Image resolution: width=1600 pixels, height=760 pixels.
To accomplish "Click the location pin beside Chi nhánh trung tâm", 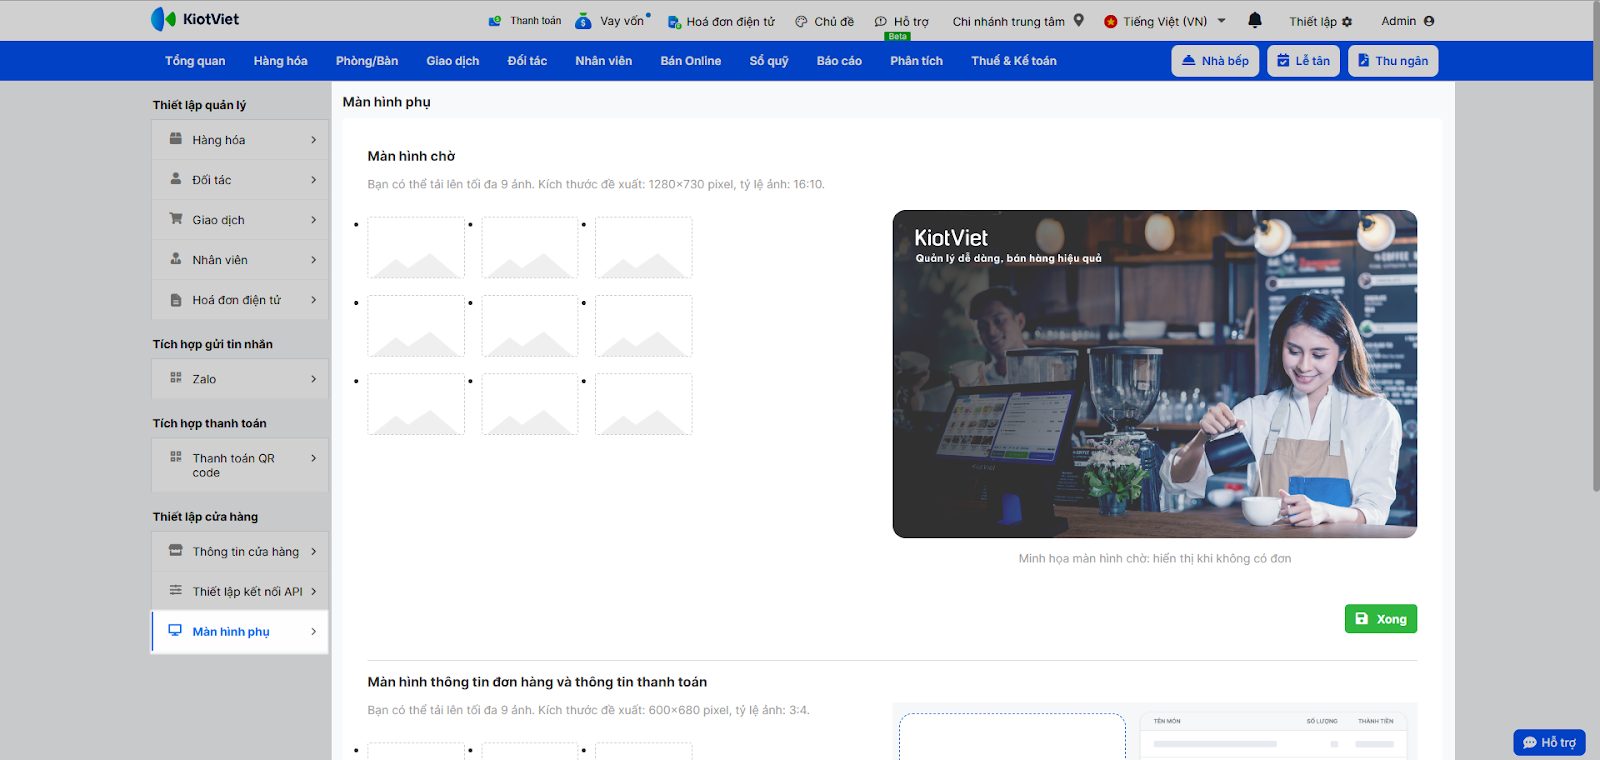I will coord(1079,20).
